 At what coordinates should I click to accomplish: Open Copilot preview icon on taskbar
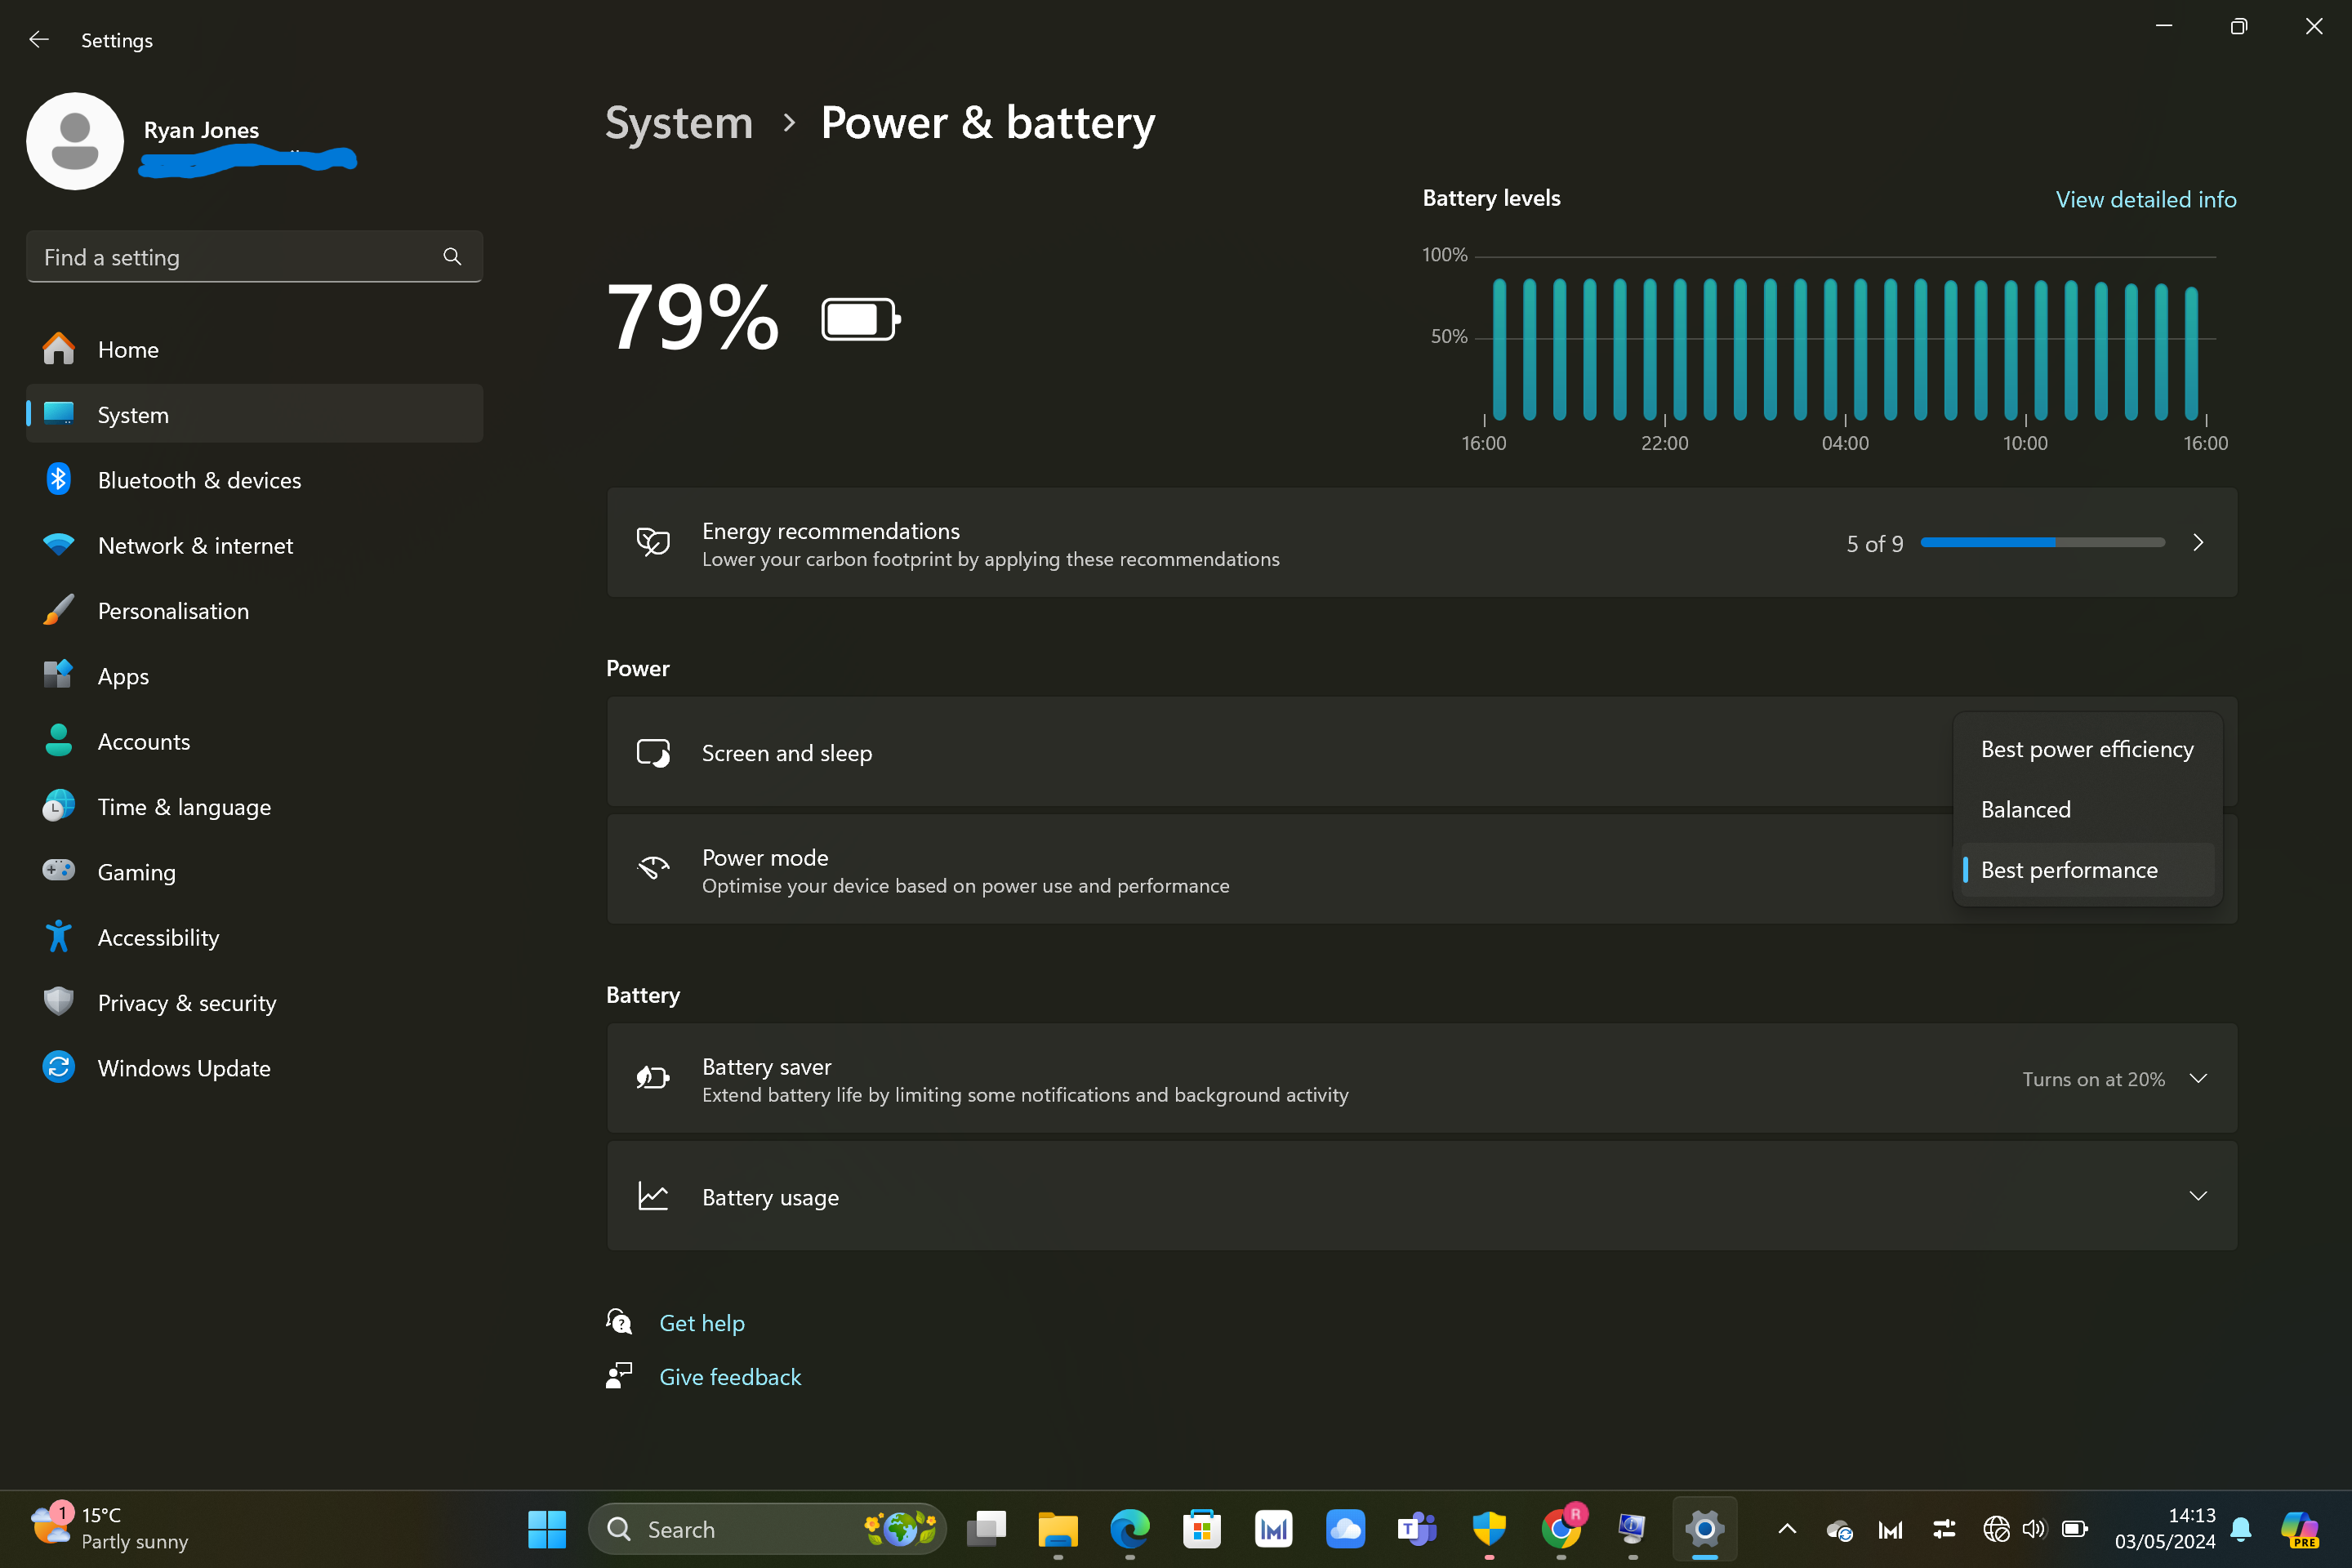pos(2299,1529)
